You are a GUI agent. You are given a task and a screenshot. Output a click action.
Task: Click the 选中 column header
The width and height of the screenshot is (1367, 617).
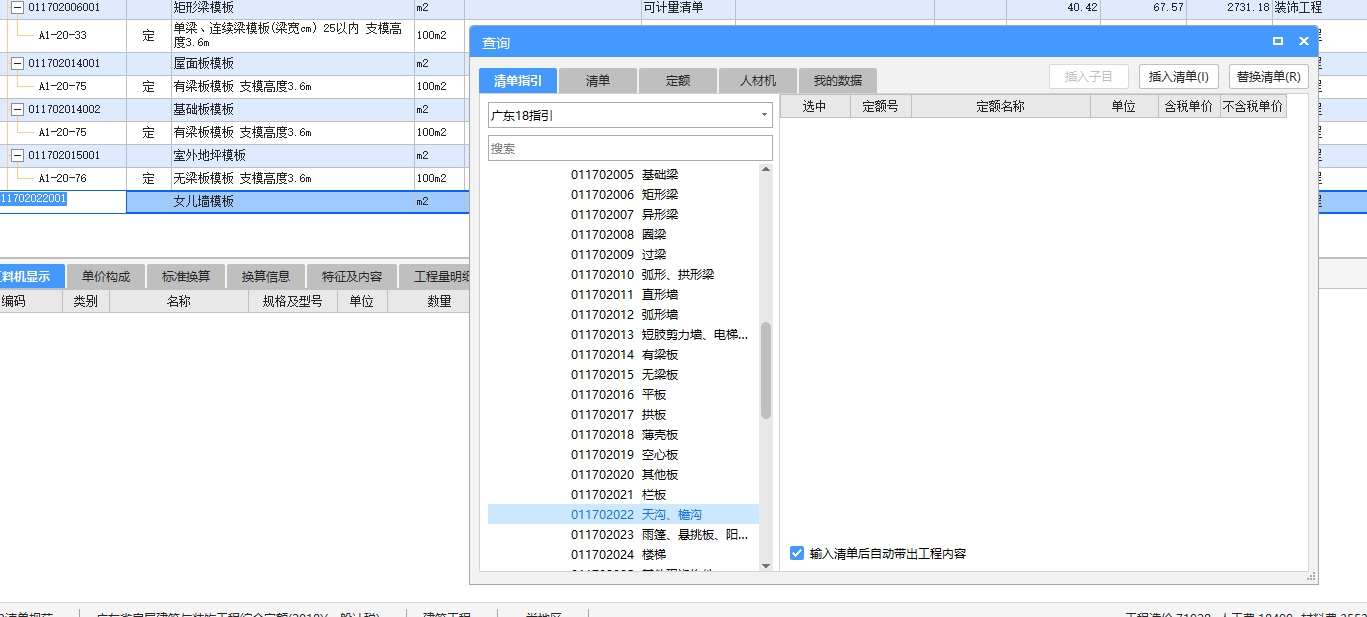point(815,106)
